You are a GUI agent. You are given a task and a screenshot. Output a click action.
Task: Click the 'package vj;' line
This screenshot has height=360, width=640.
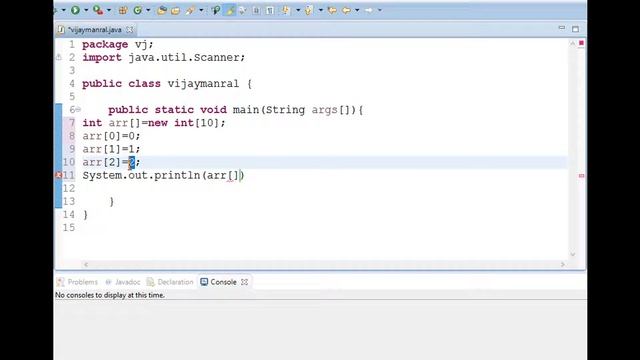pyautogui.click(x=118, y=44)
